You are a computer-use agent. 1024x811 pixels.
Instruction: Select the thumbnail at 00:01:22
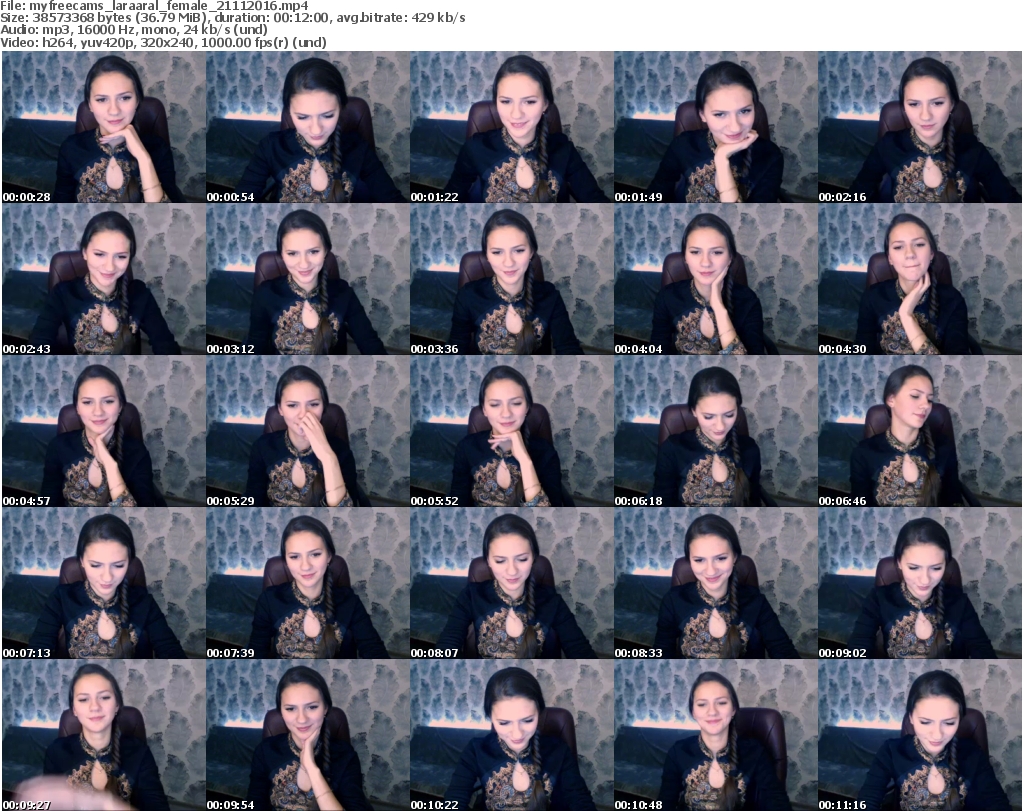(x=511, y=127)
